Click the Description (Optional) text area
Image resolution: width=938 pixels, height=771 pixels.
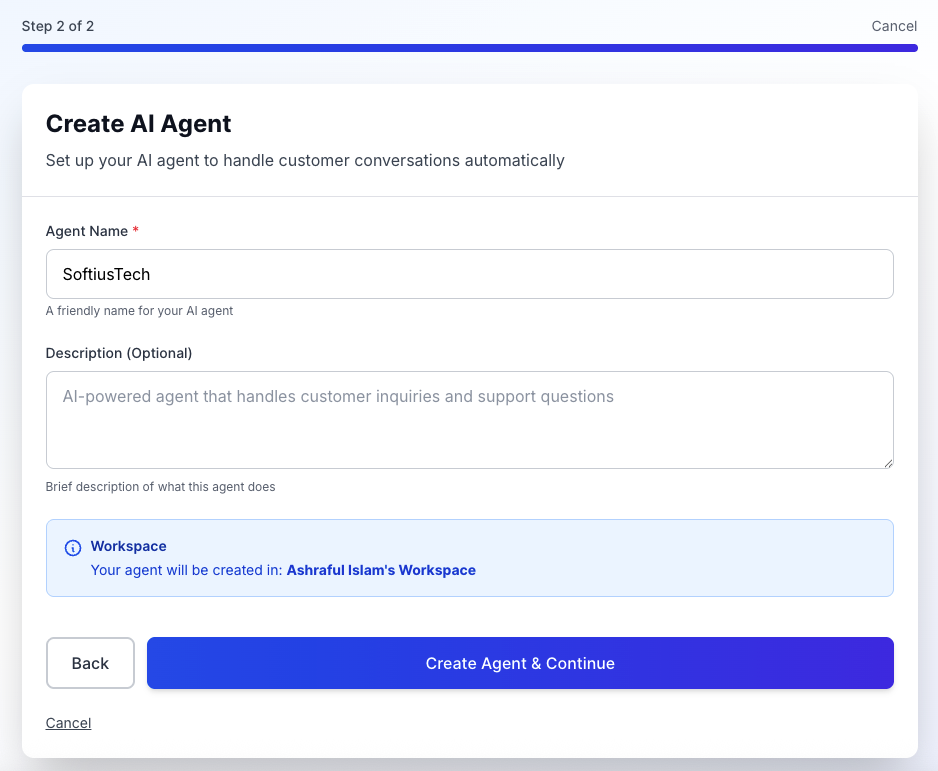point(469,419)
